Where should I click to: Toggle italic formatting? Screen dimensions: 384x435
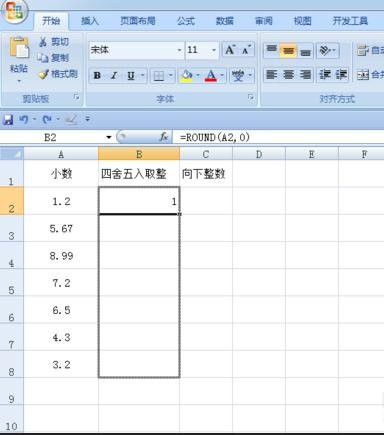(x=114, y=76)
